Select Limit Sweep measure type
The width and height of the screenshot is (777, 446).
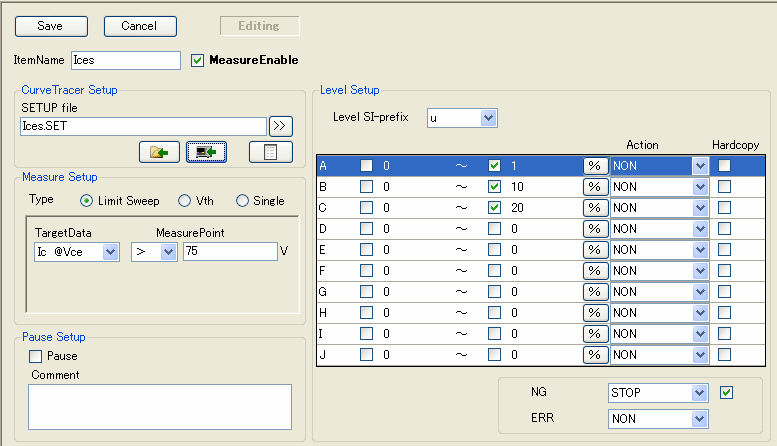click(86, 201)
